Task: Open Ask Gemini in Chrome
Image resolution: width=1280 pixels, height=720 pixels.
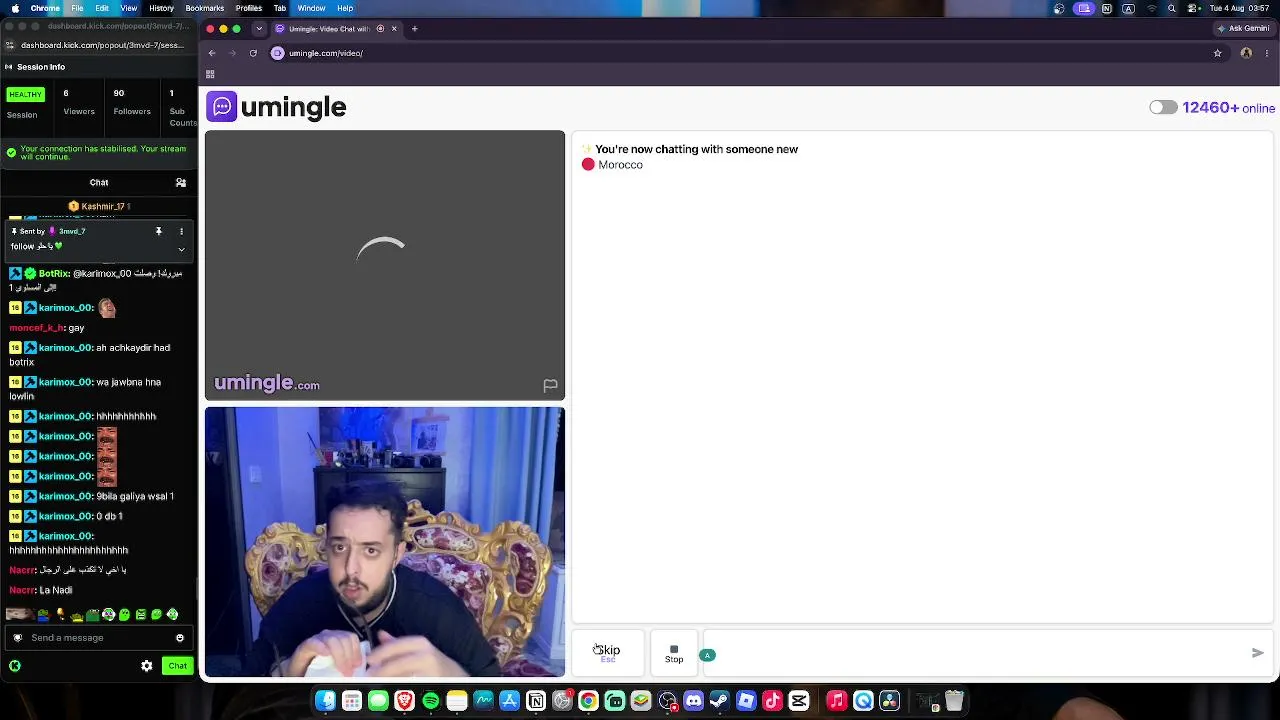Action: click(x=1245, y=28)
